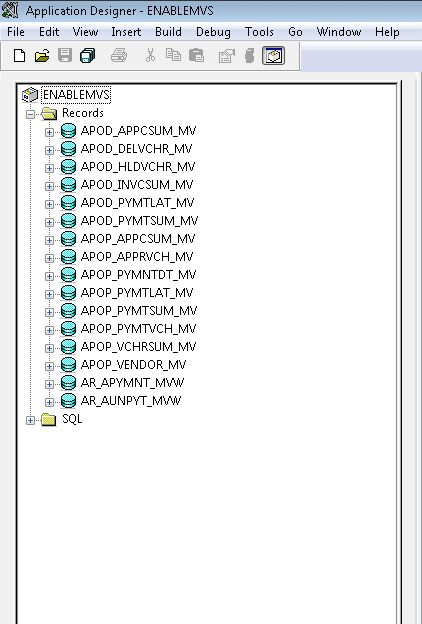Select the SQL folder label
This screenshot has height=624, width=422.
(72, 419)
